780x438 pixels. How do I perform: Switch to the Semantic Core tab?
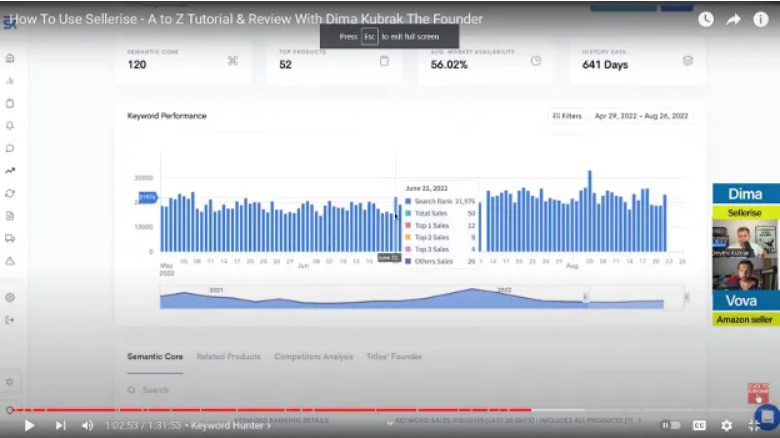click(155, 356)
